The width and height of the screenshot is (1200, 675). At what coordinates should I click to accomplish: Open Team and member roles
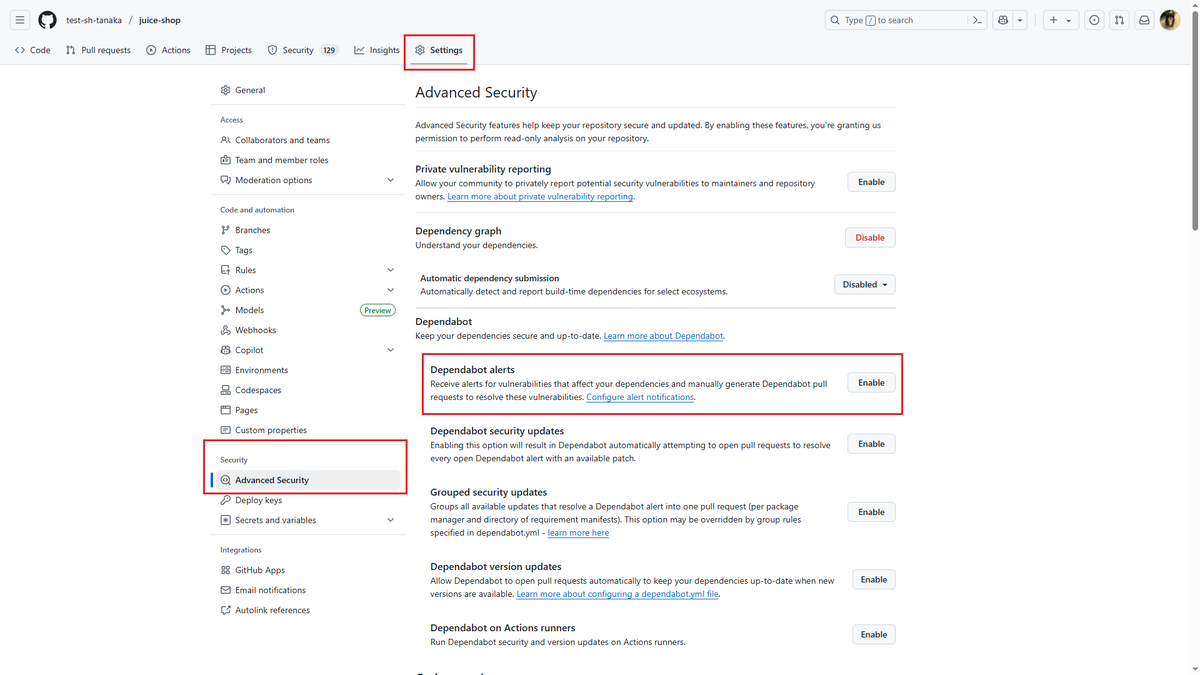(307, 160)
